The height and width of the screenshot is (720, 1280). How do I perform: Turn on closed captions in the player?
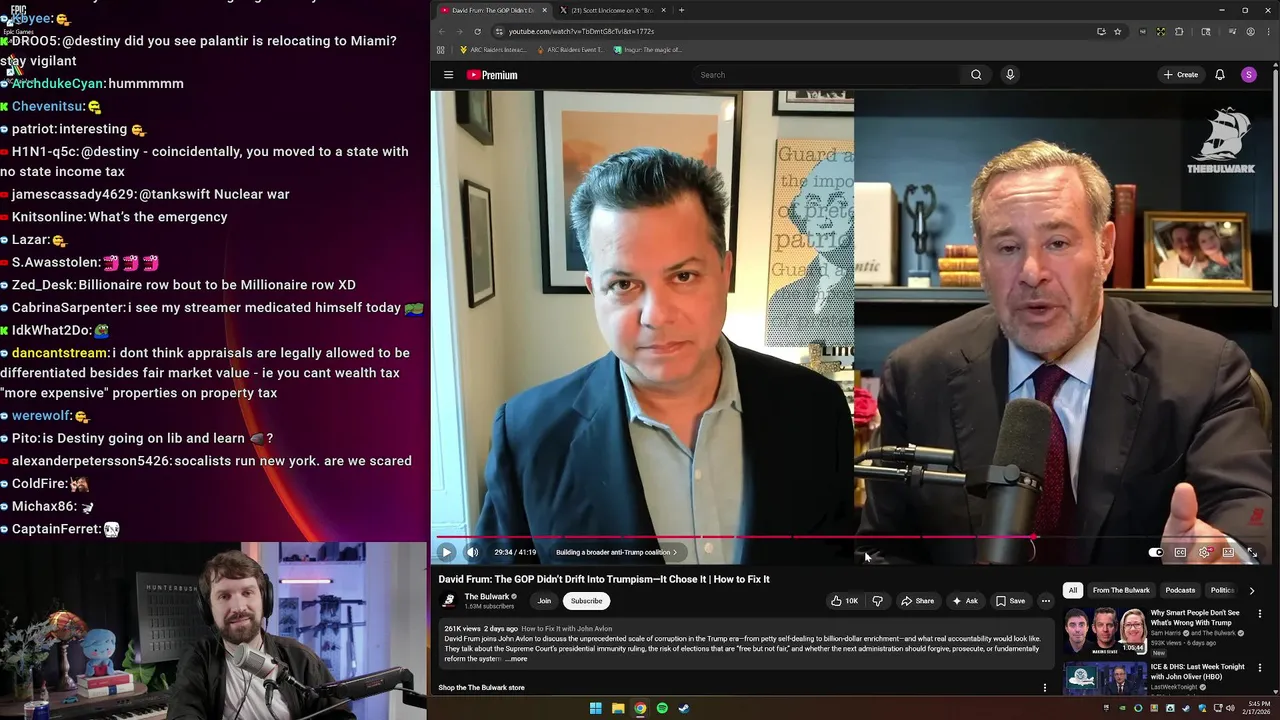[x=1180, y=552]
